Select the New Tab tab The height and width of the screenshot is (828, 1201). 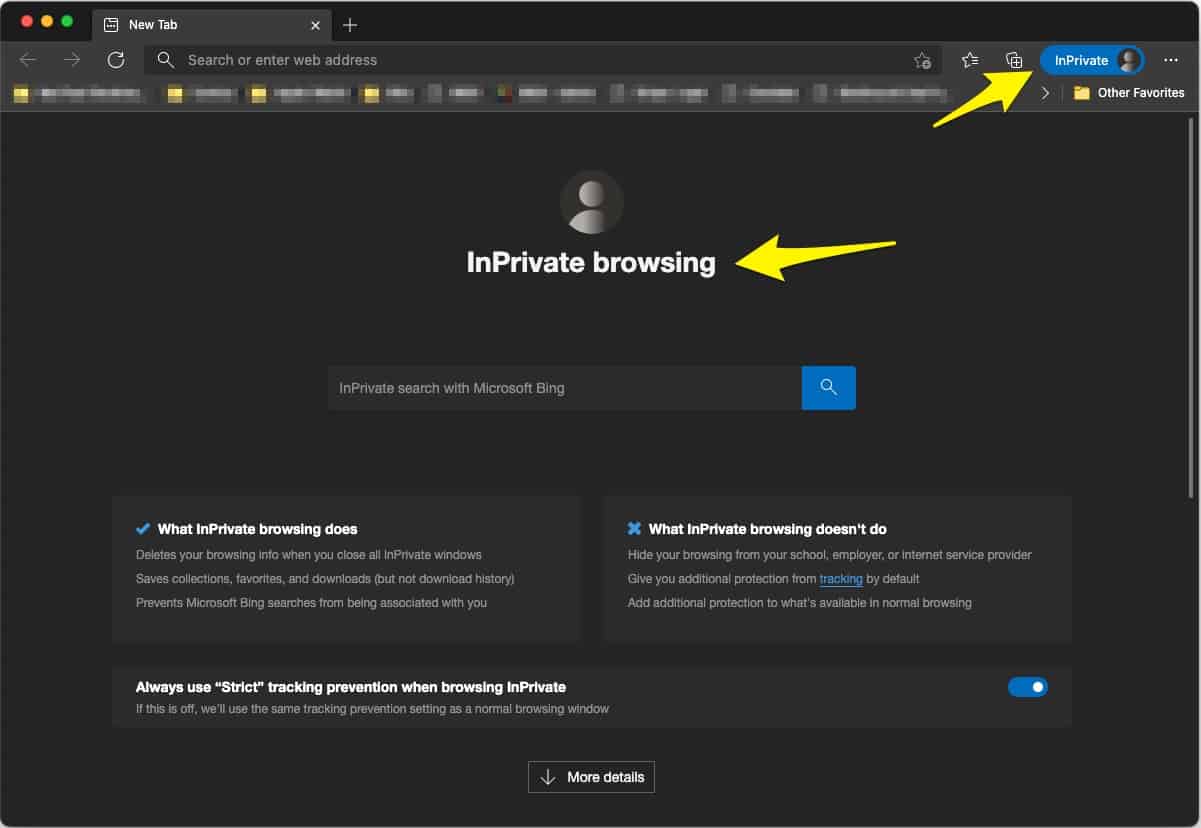[211, 25]
